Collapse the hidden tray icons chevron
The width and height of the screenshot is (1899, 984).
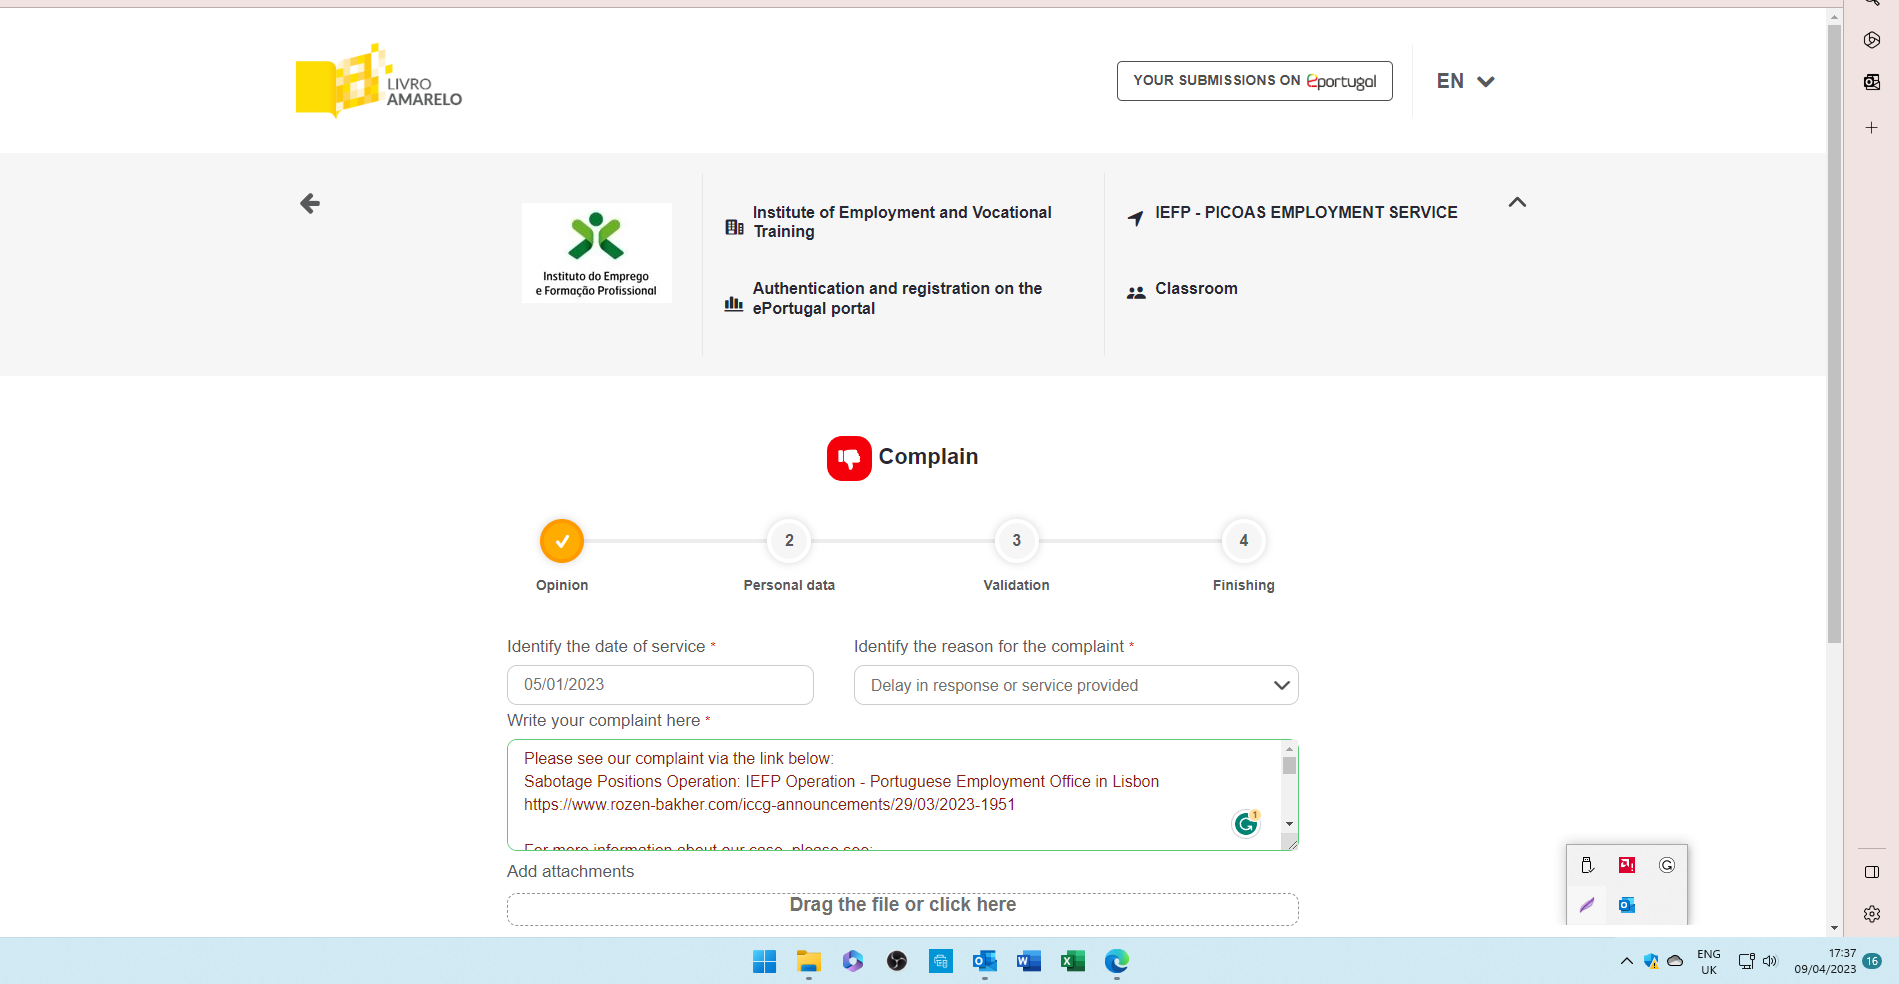point(1627,961)
